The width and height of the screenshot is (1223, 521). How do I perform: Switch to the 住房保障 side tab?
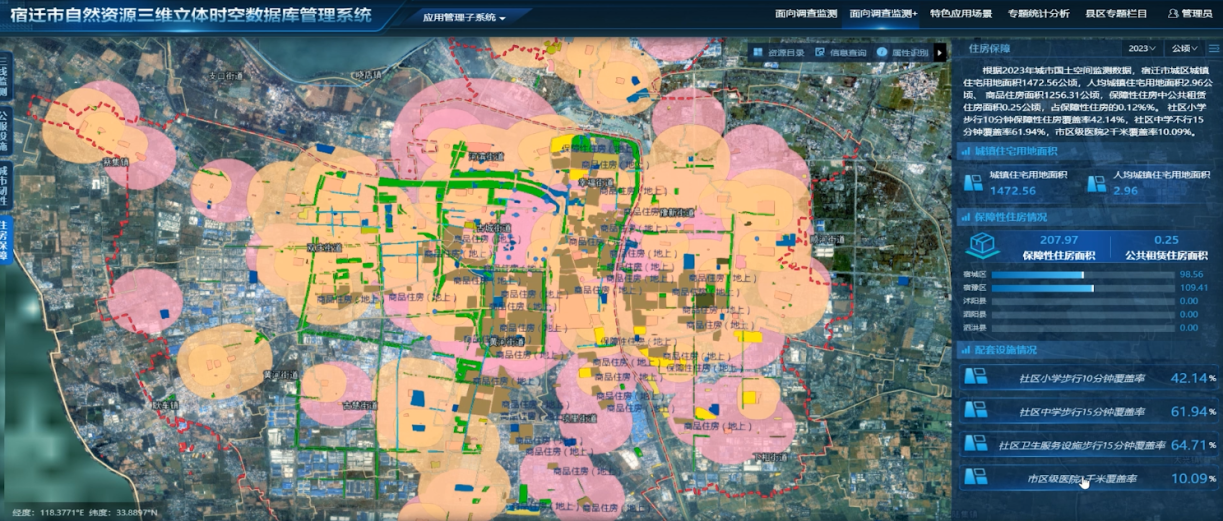coord(5,239)
